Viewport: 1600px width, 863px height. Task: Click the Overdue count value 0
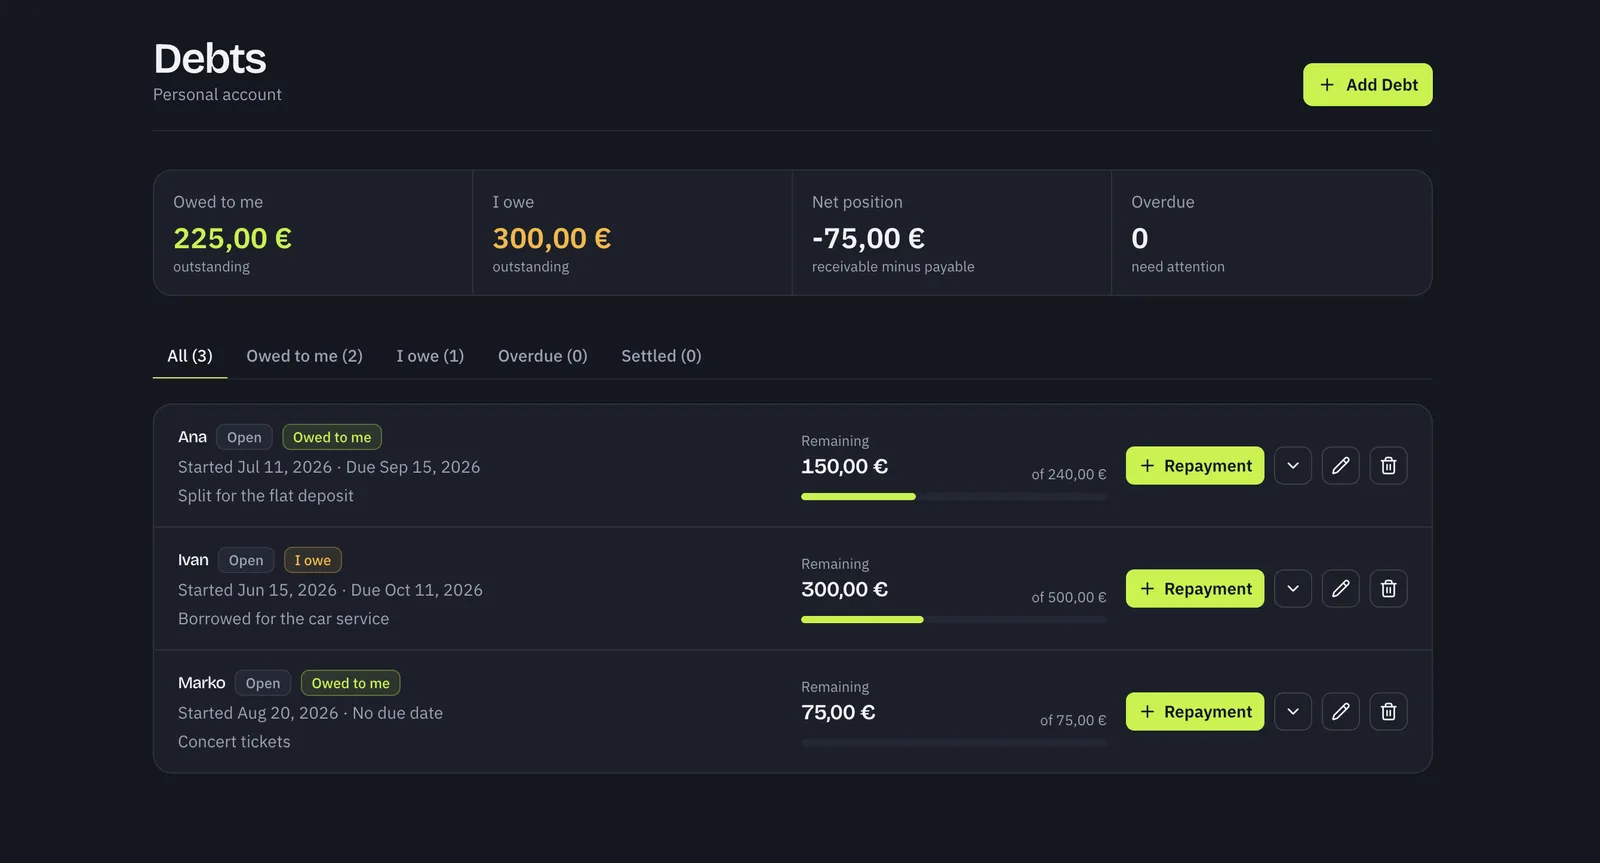click(1140, 239)
